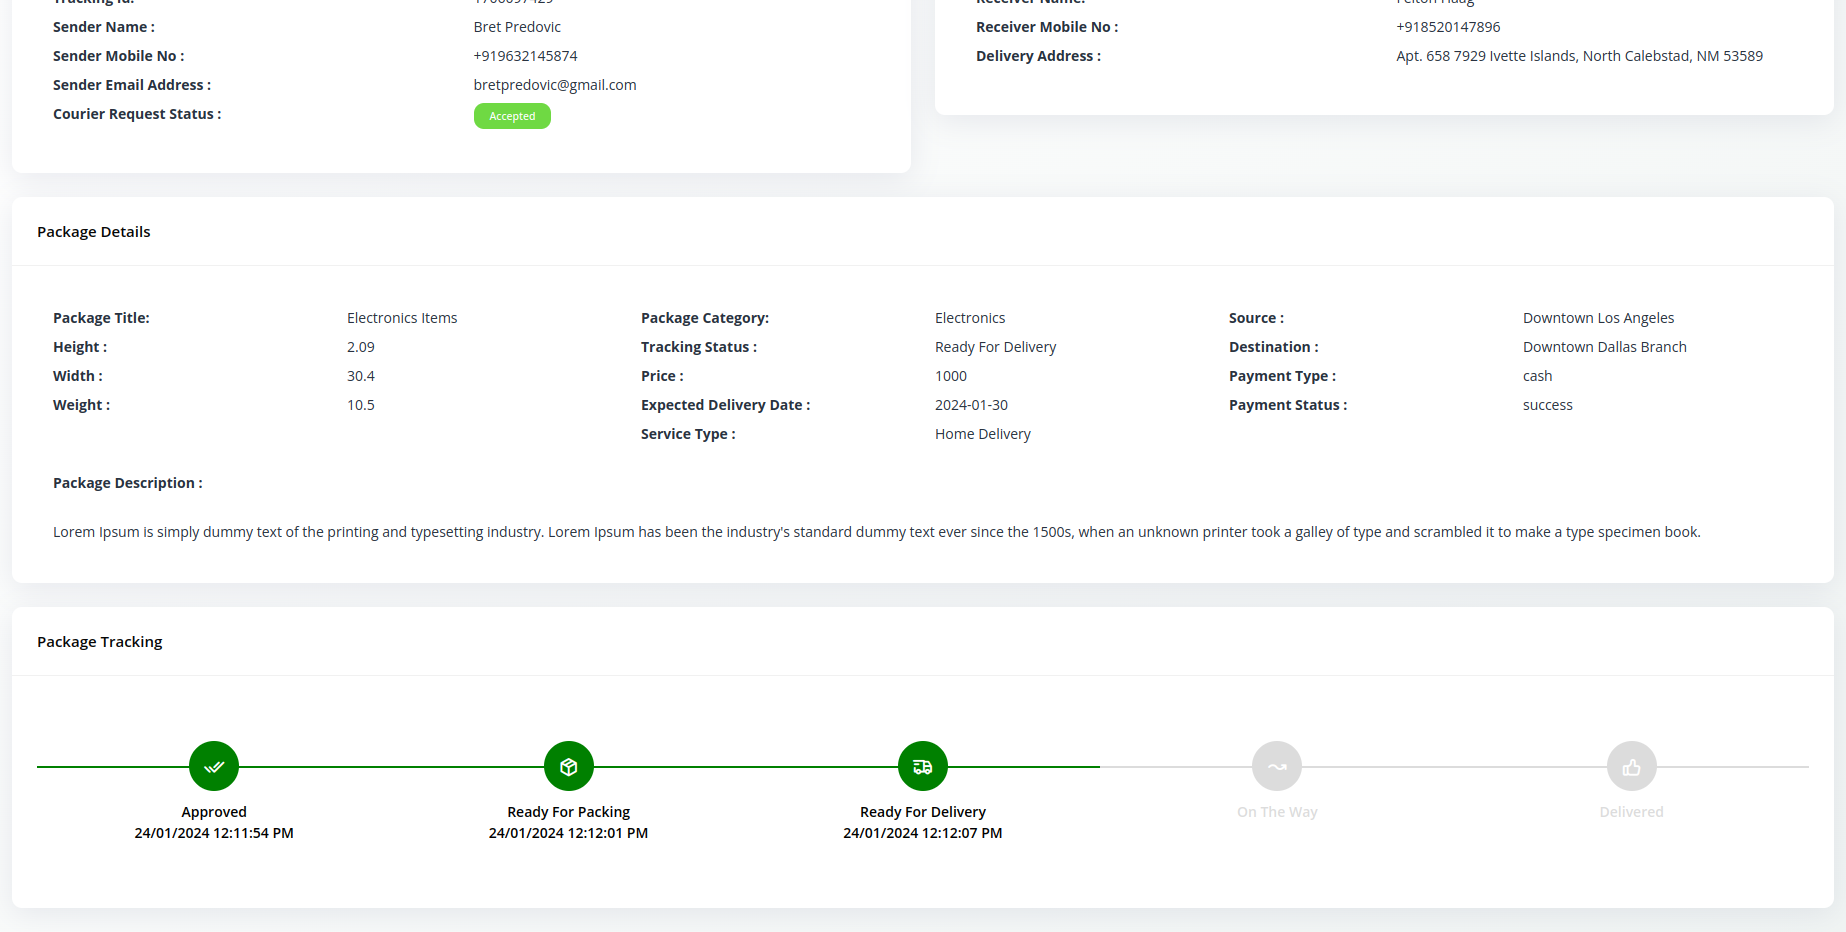Click the green Accepted status badge
Viewport: 1846px width, 932px height.
(x=512, y=116)
